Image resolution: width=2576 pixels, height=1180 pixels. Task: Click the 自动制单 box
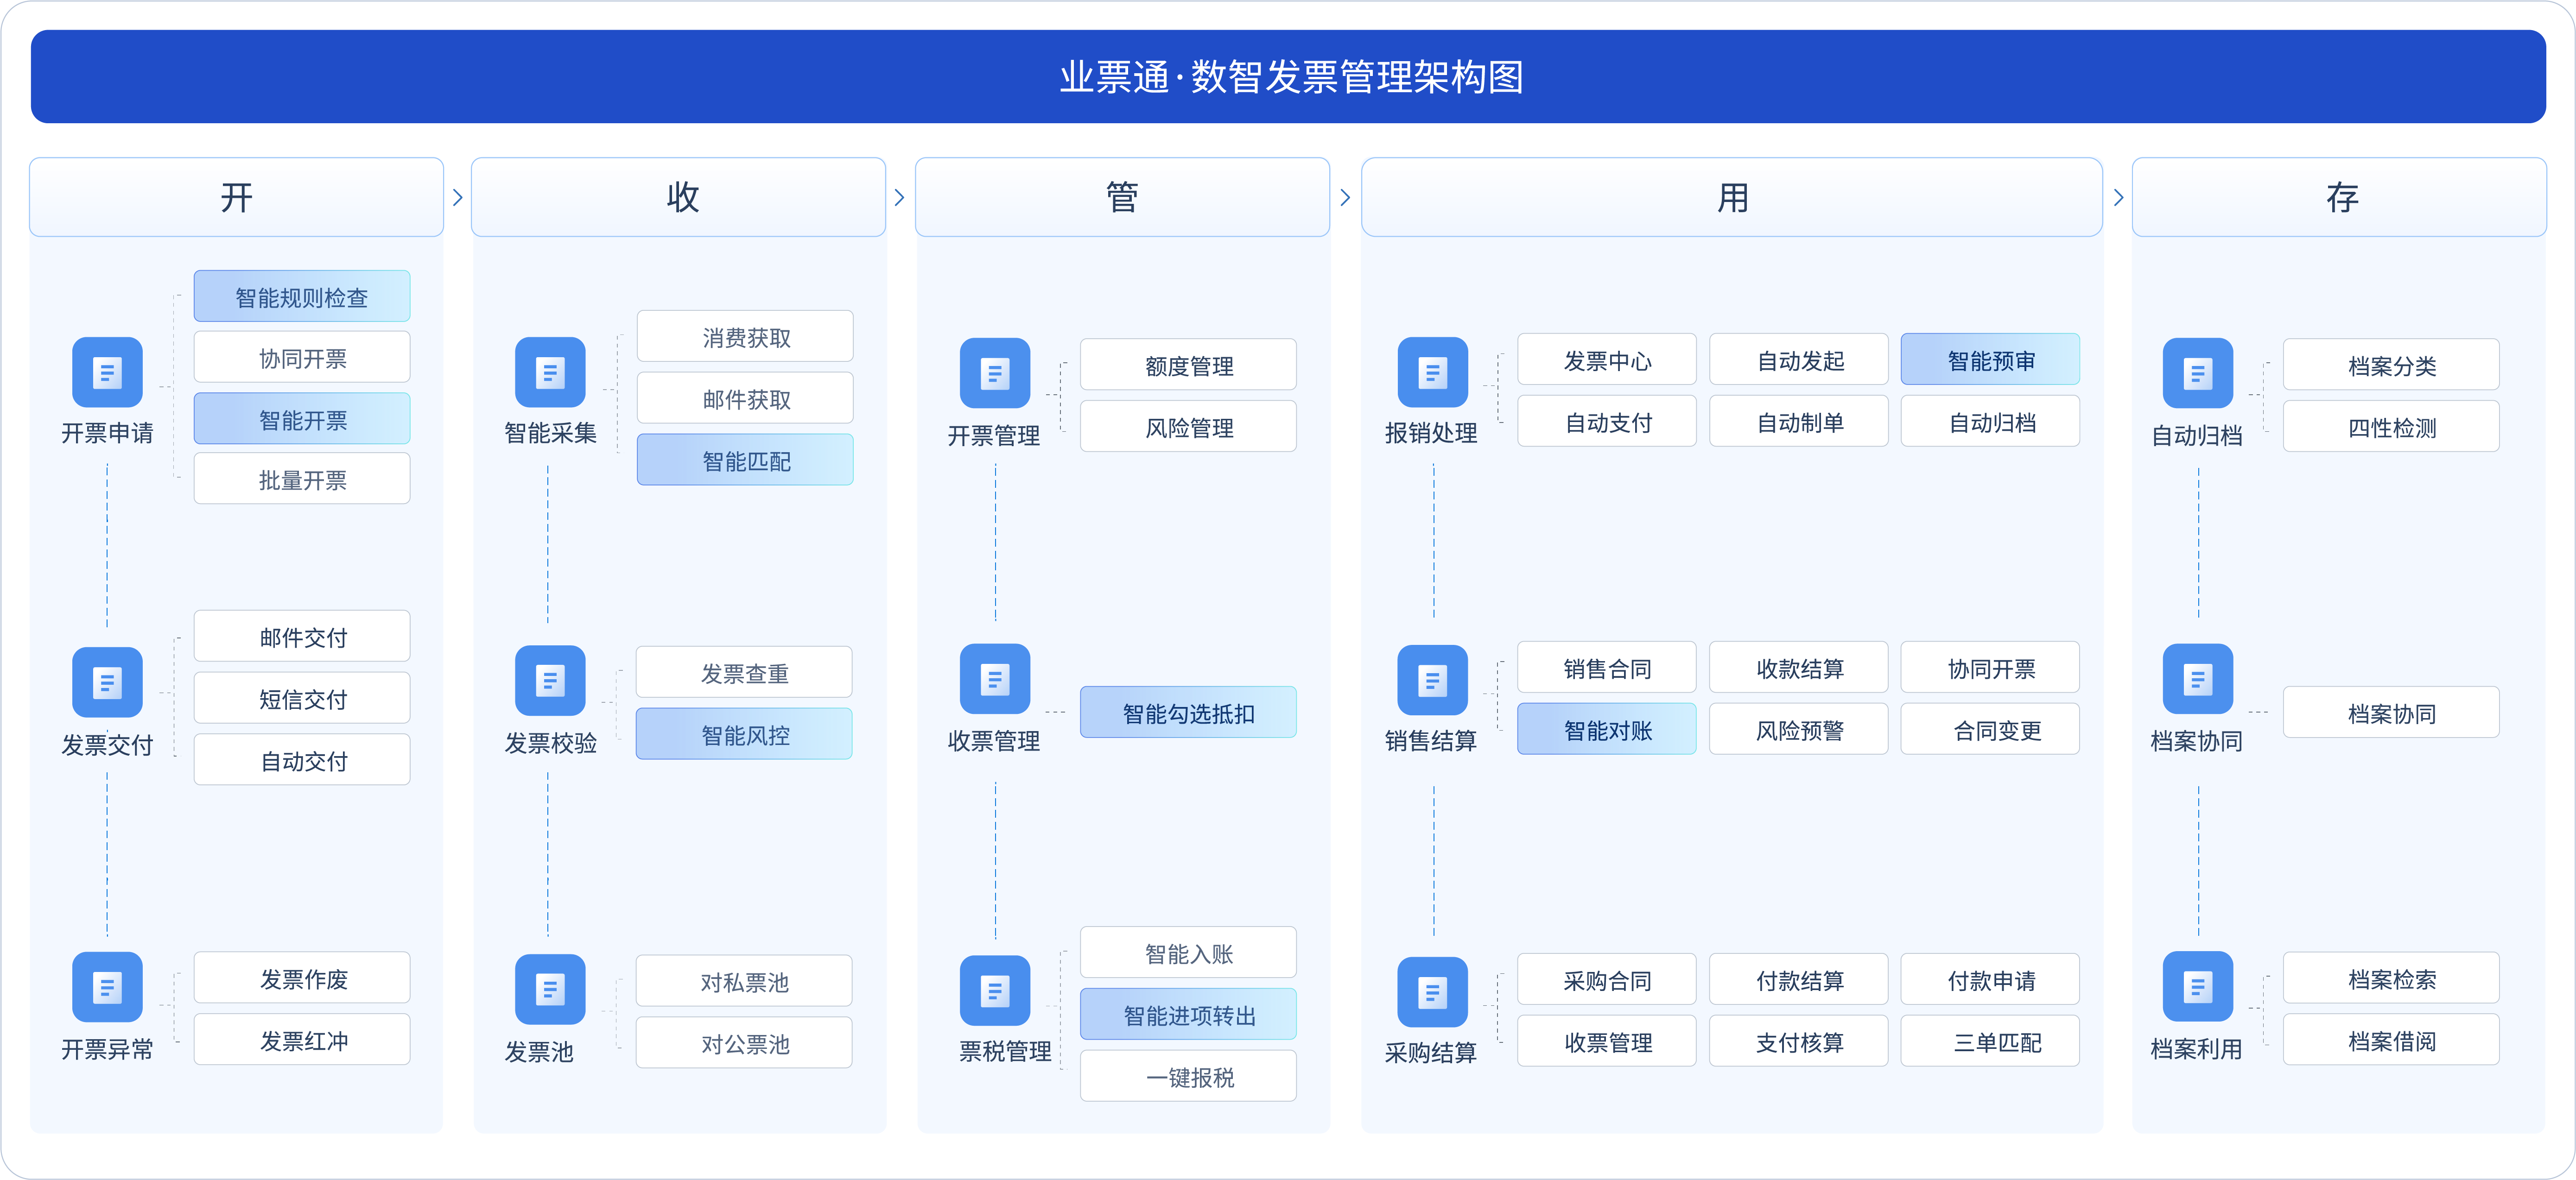(1799, 422)
